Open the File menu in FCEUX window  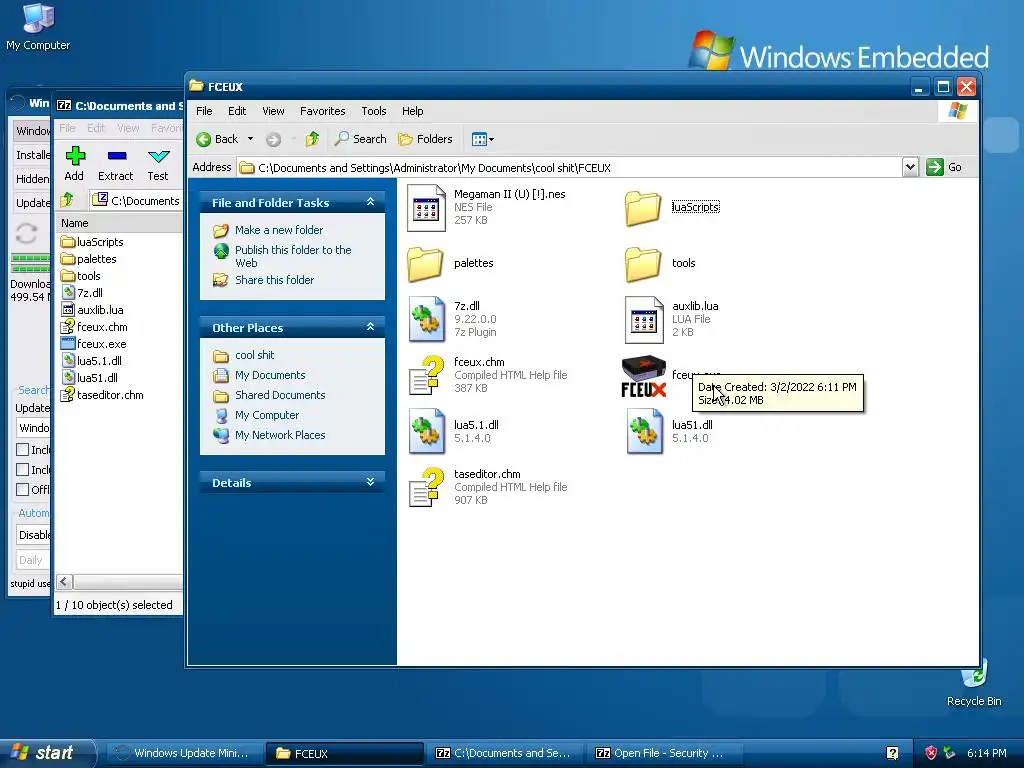click(204, 111)
